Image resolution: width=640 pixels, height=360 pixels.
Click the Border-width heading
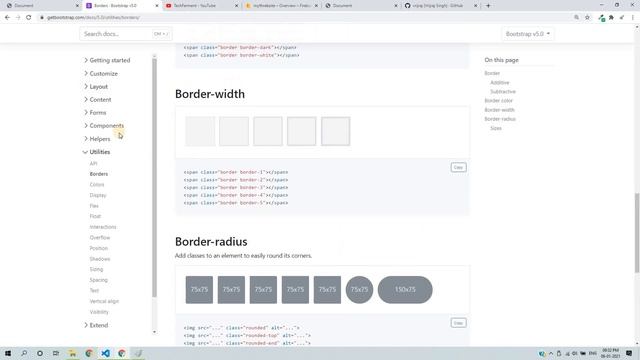click(x=210, y=94)
